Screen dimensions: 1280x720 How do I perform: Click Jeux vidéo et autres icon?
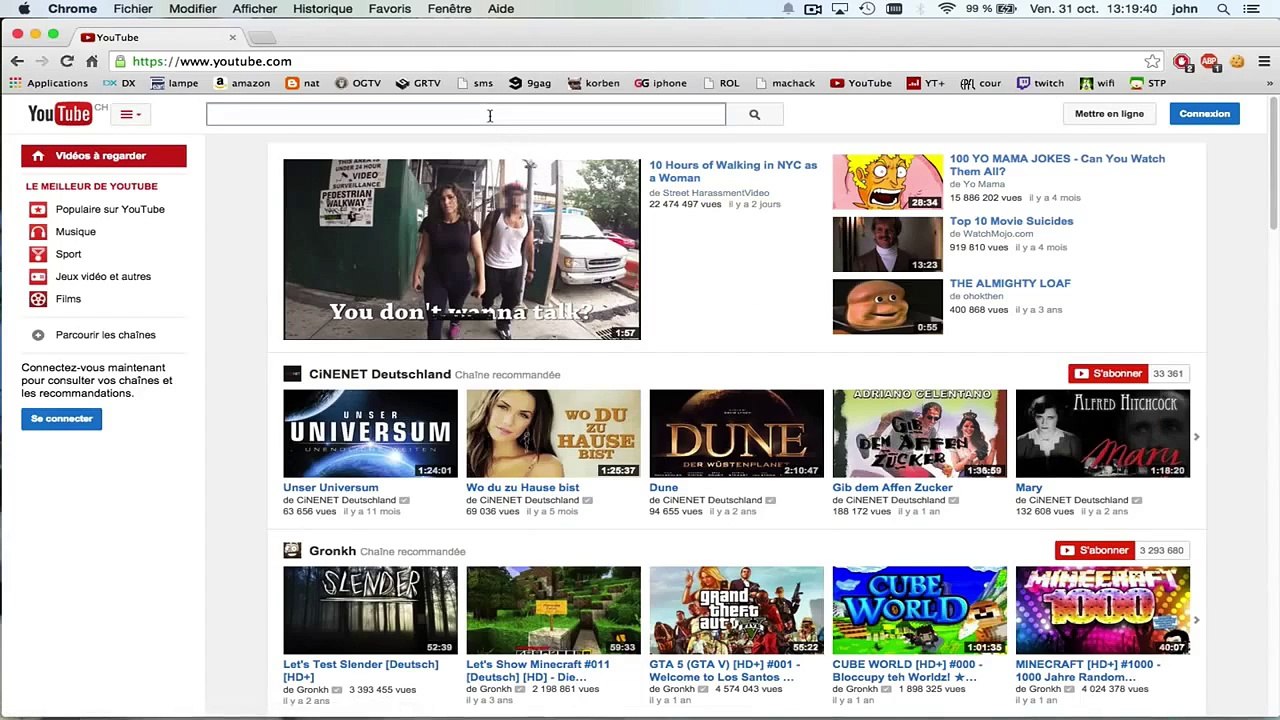[38, 277]
